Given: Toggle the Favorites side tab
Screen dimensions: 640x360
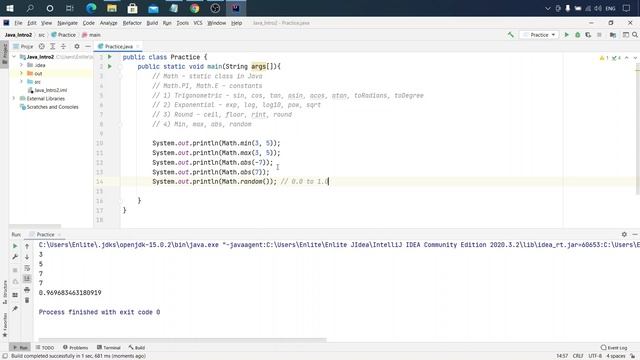Looking at the screenshot, I should pos(5,325).
